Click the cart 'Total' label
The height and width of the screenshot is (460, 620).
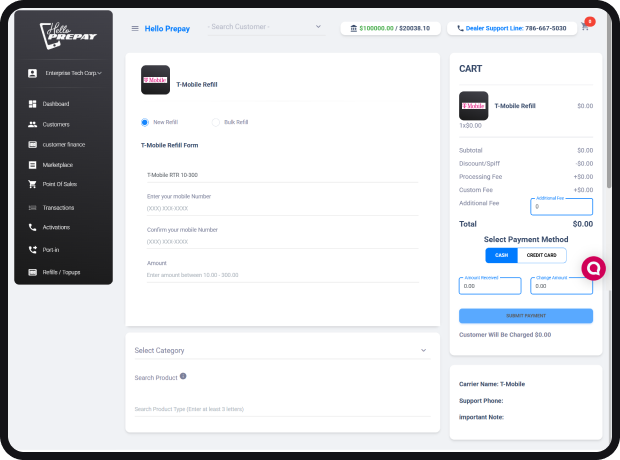468,224
